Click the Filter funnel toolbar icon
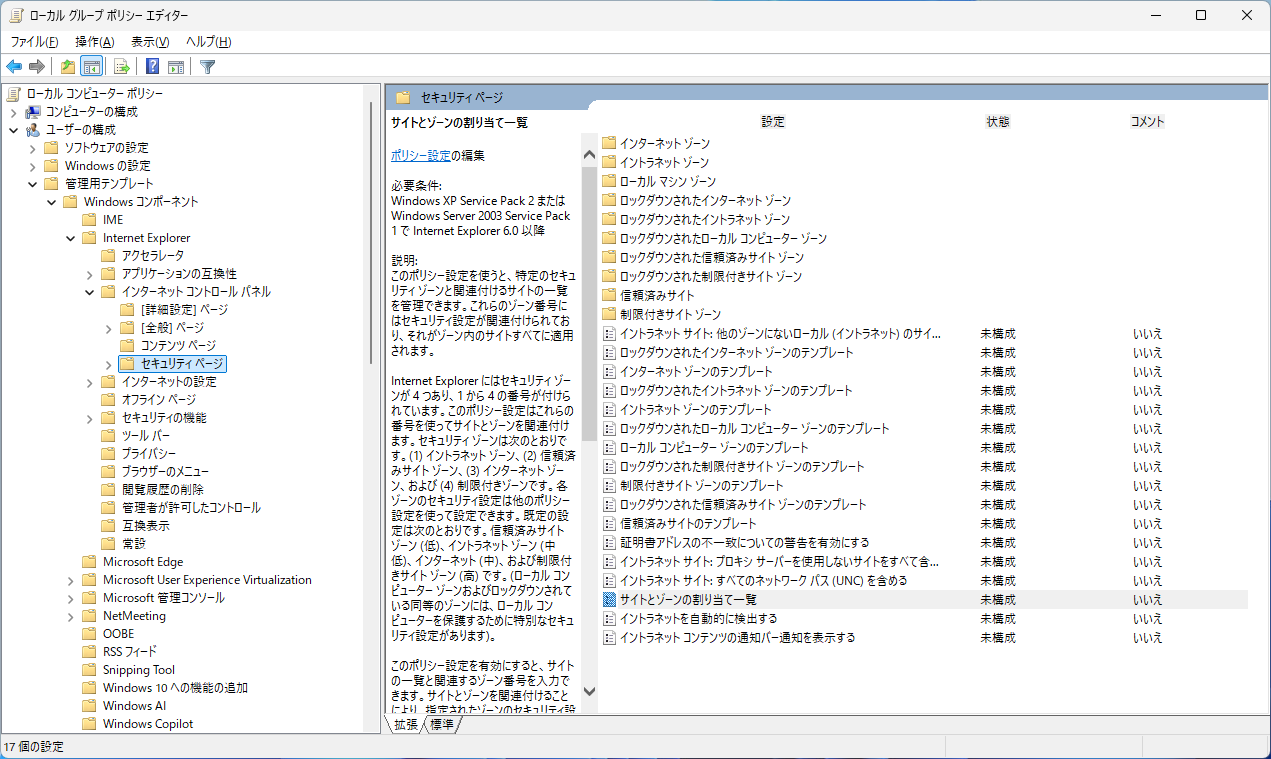1271x759 pixels. tap(207, 67)
